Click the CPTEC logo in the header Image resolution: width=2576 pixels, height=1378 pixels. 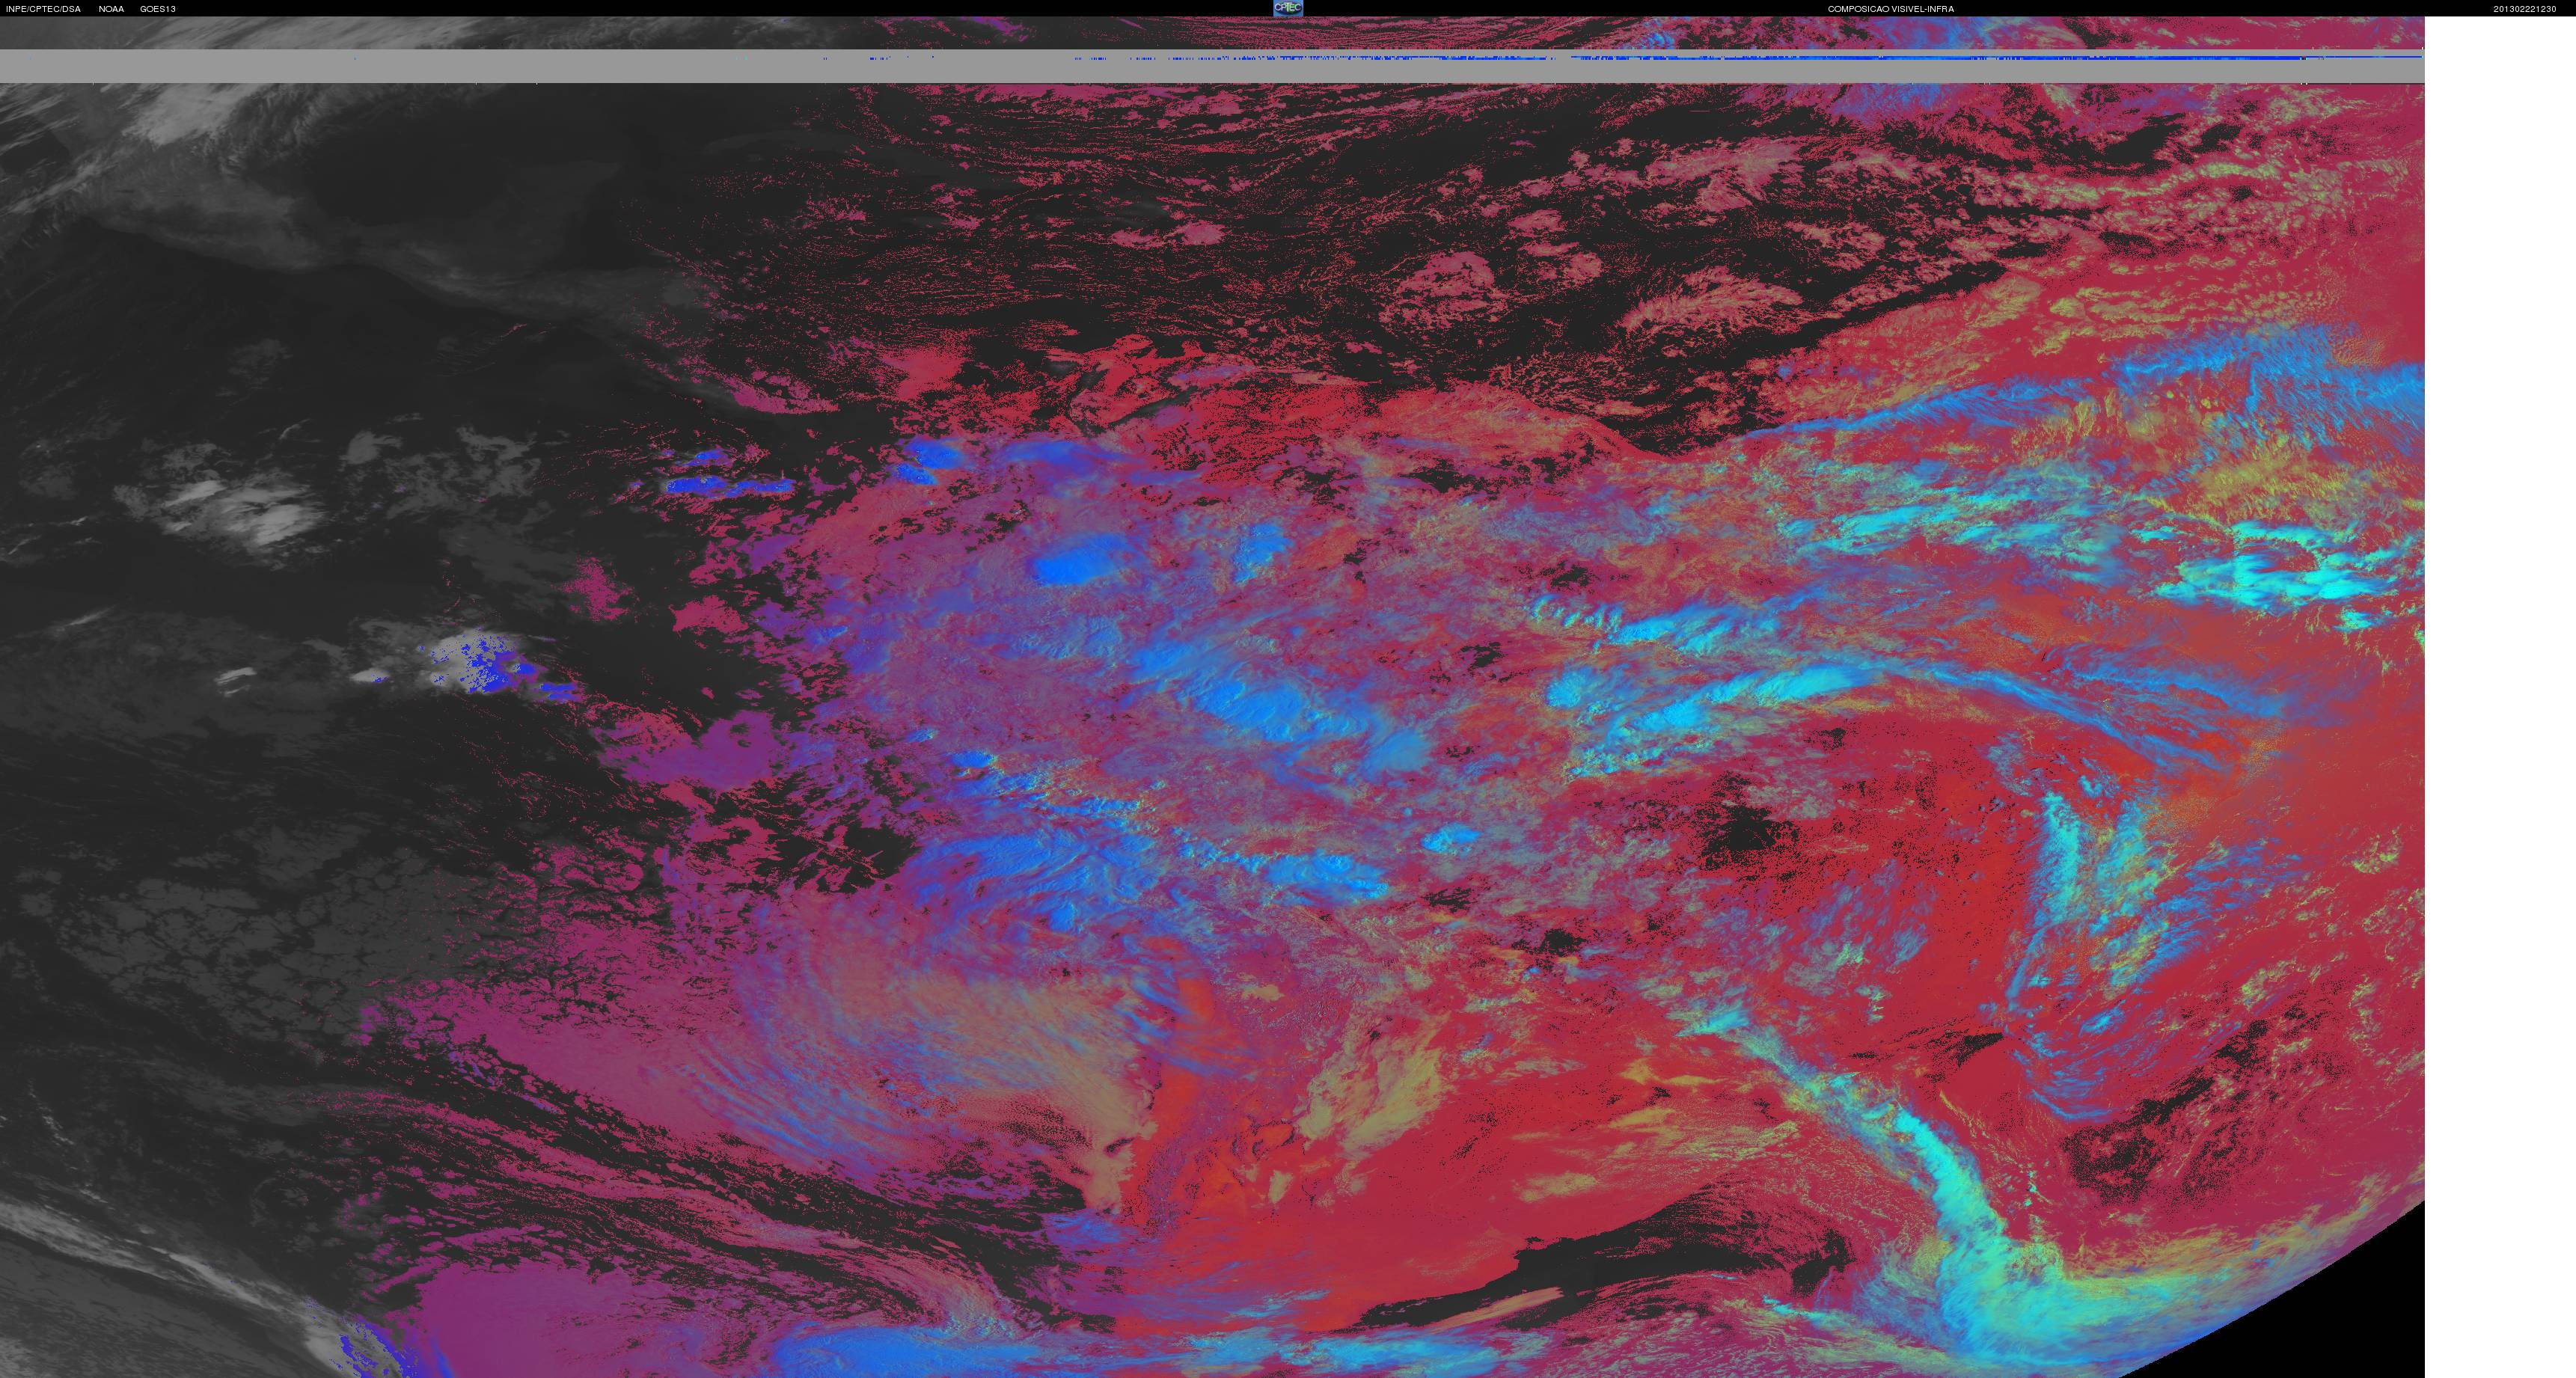1287,8
